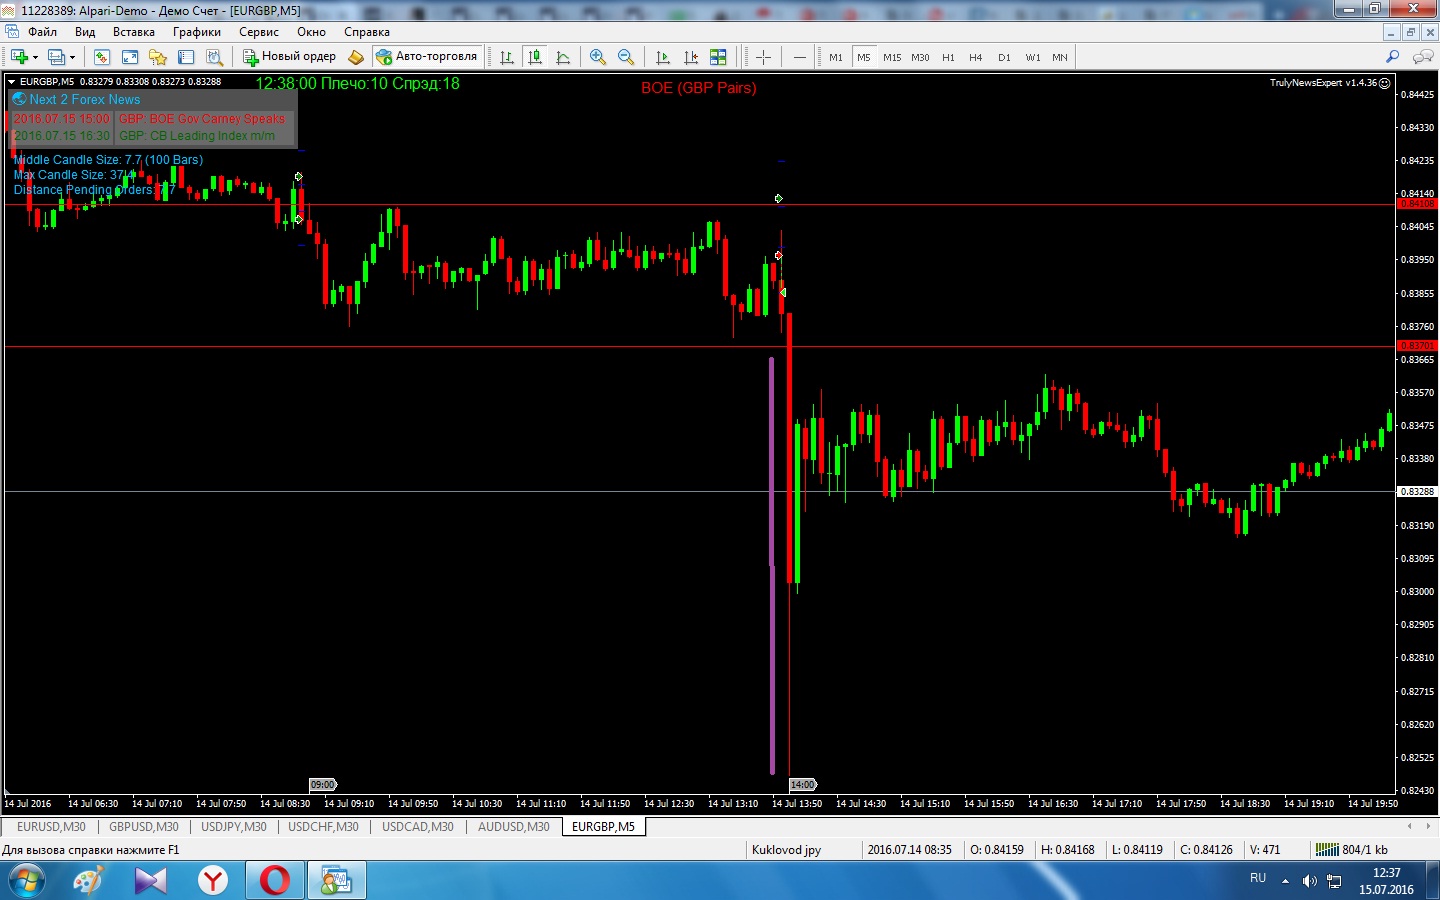Select the M5 timeframe
This screenshot has width=1440, height=900.
click(x=864, y=57)
